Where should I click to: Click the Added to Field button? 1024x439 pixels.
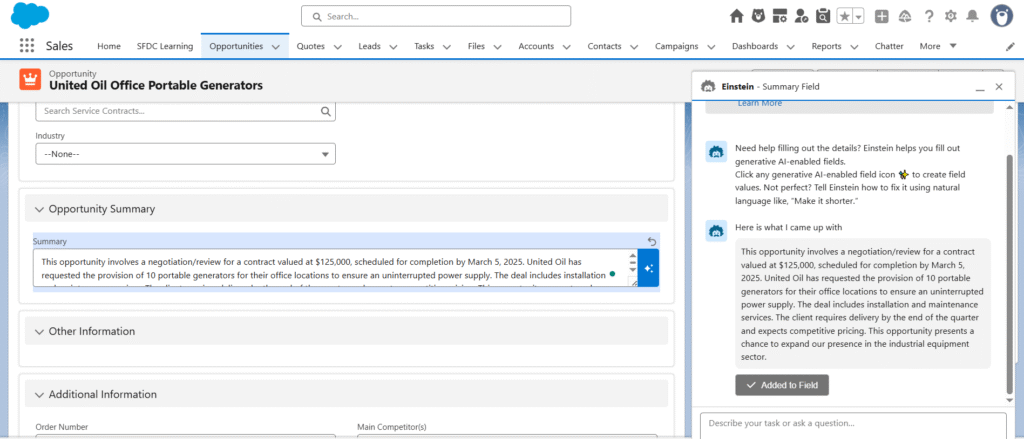coord(782,385)
